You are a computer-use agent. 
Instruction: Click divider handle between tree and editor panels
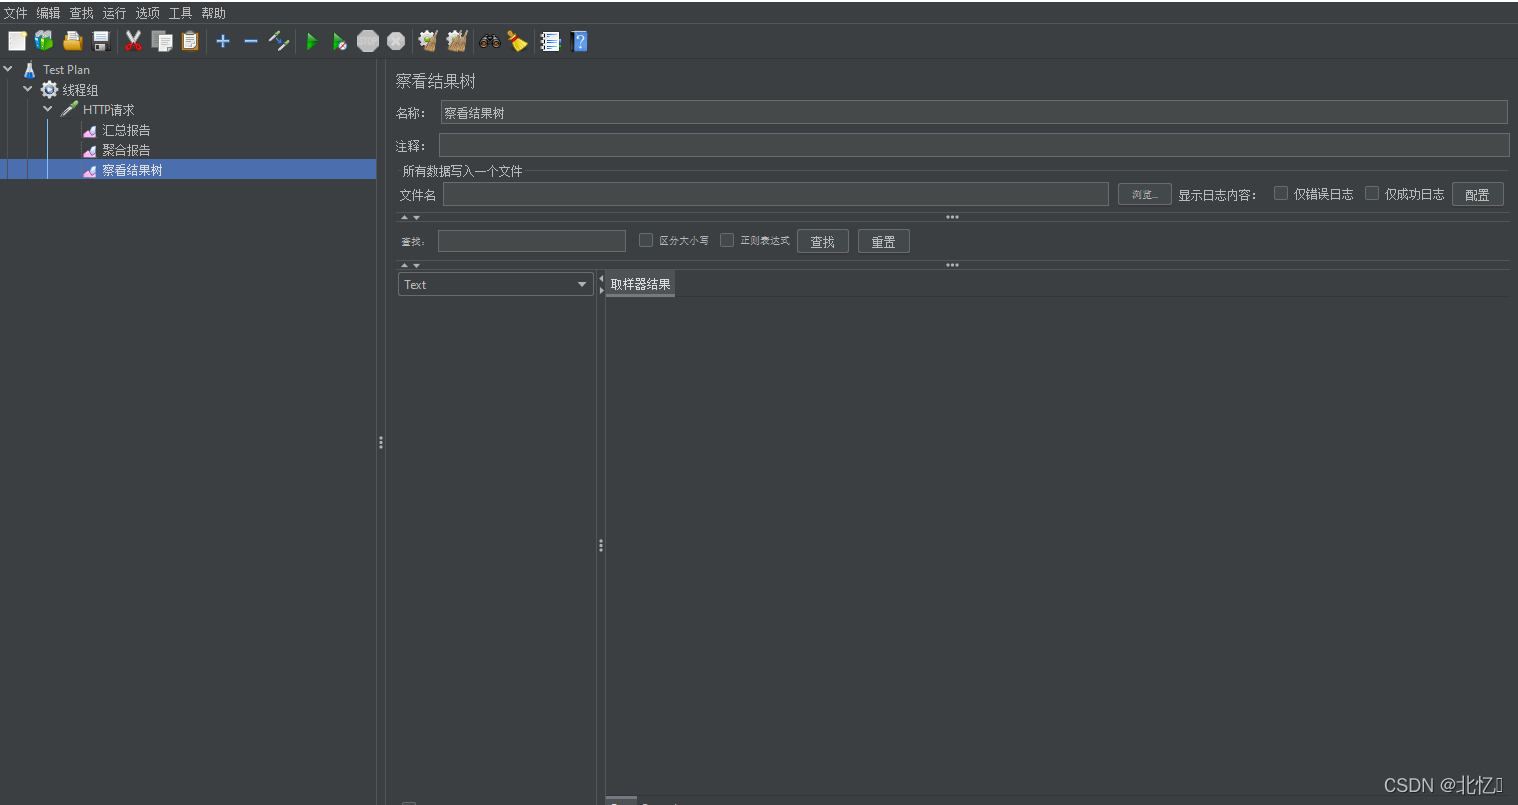coord(381,442)
